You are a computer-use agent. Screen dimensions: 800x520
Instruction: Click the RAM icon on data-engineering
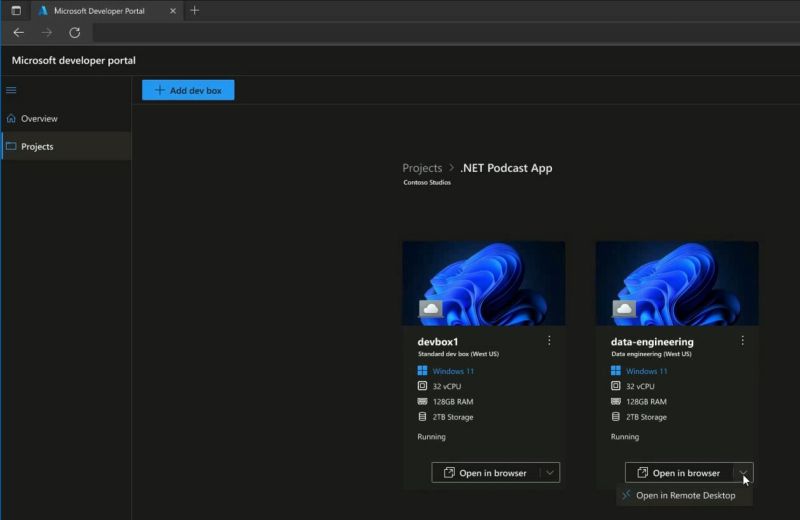coord(616,401)
